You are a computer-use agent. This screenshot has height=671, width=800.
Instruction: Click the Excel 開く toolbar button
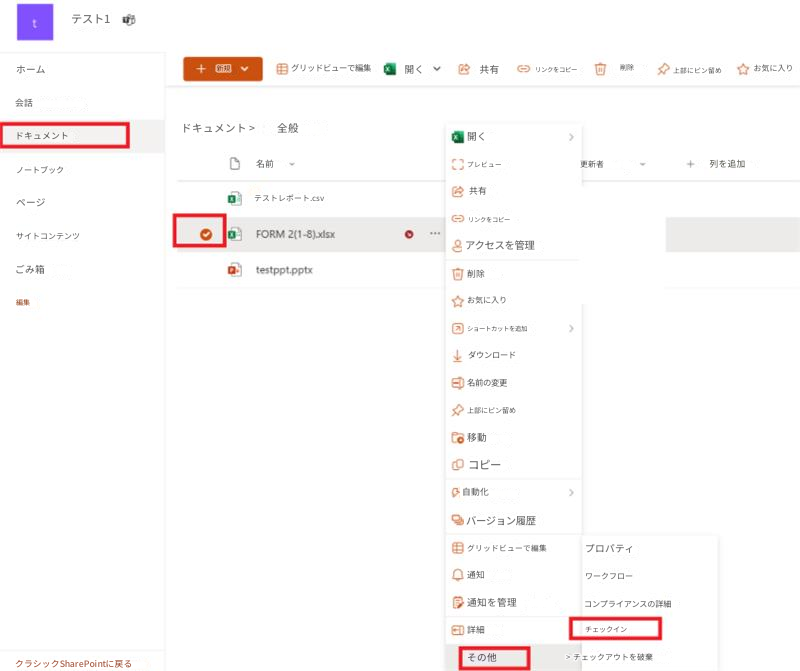tap(404, 69)
